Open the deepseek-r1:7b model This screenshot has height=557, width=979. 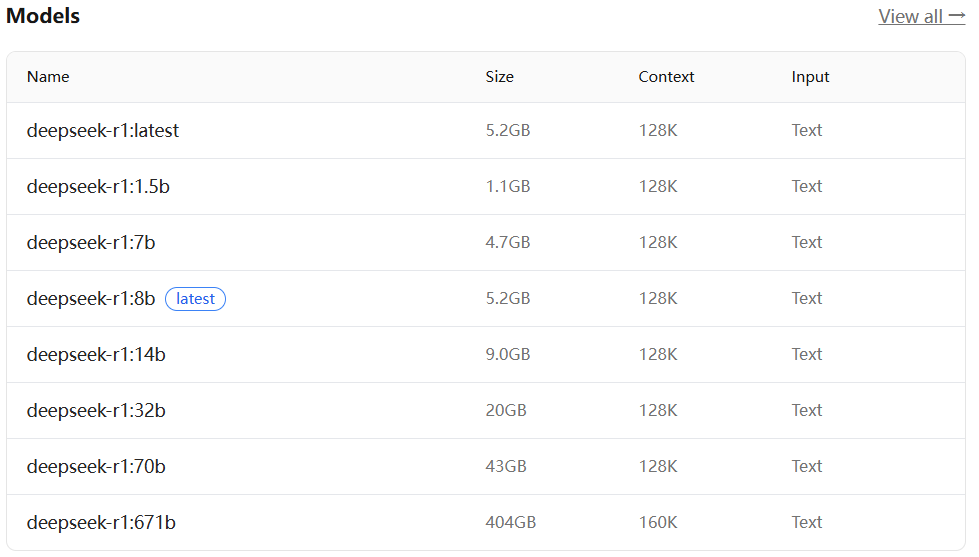point(91,242)
